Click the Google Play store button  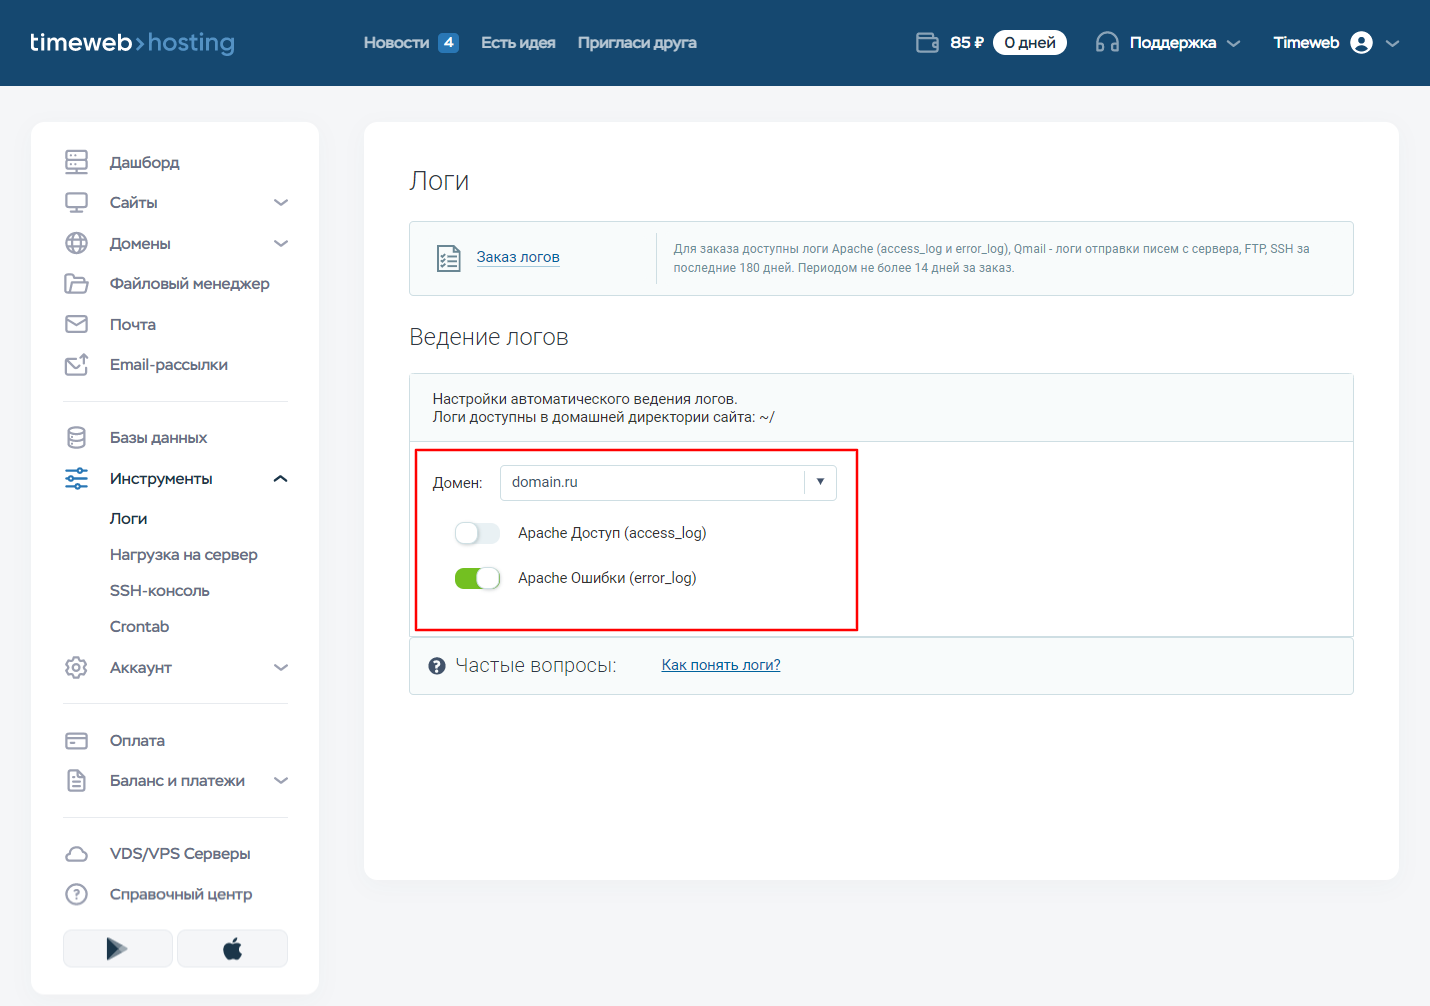coord(117,948)
